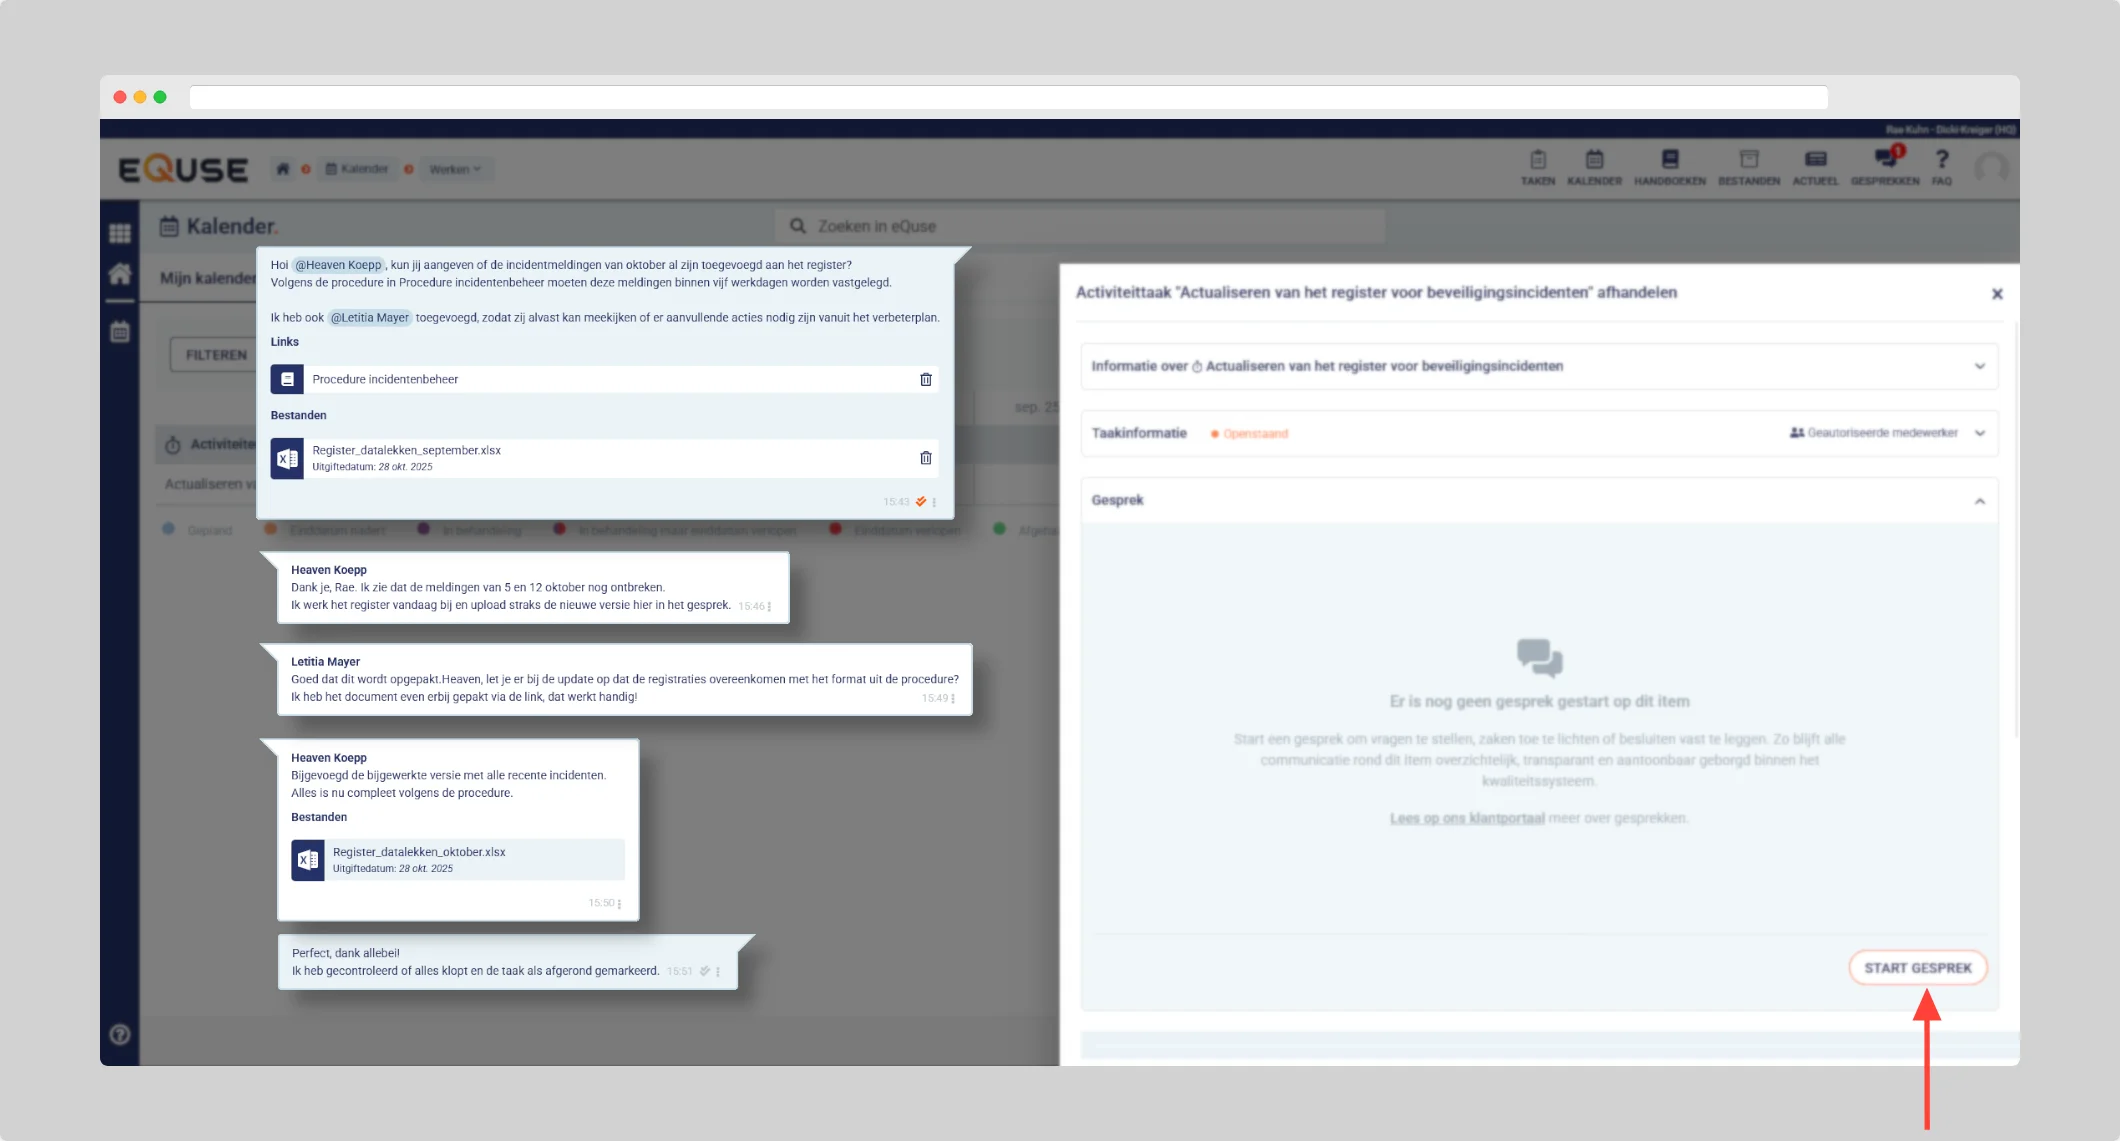The width and height of the screenshot is (2120, 1141).
Task: Delete the Procedure incidentenbeheer link
Action: click(x=925, y=380)
